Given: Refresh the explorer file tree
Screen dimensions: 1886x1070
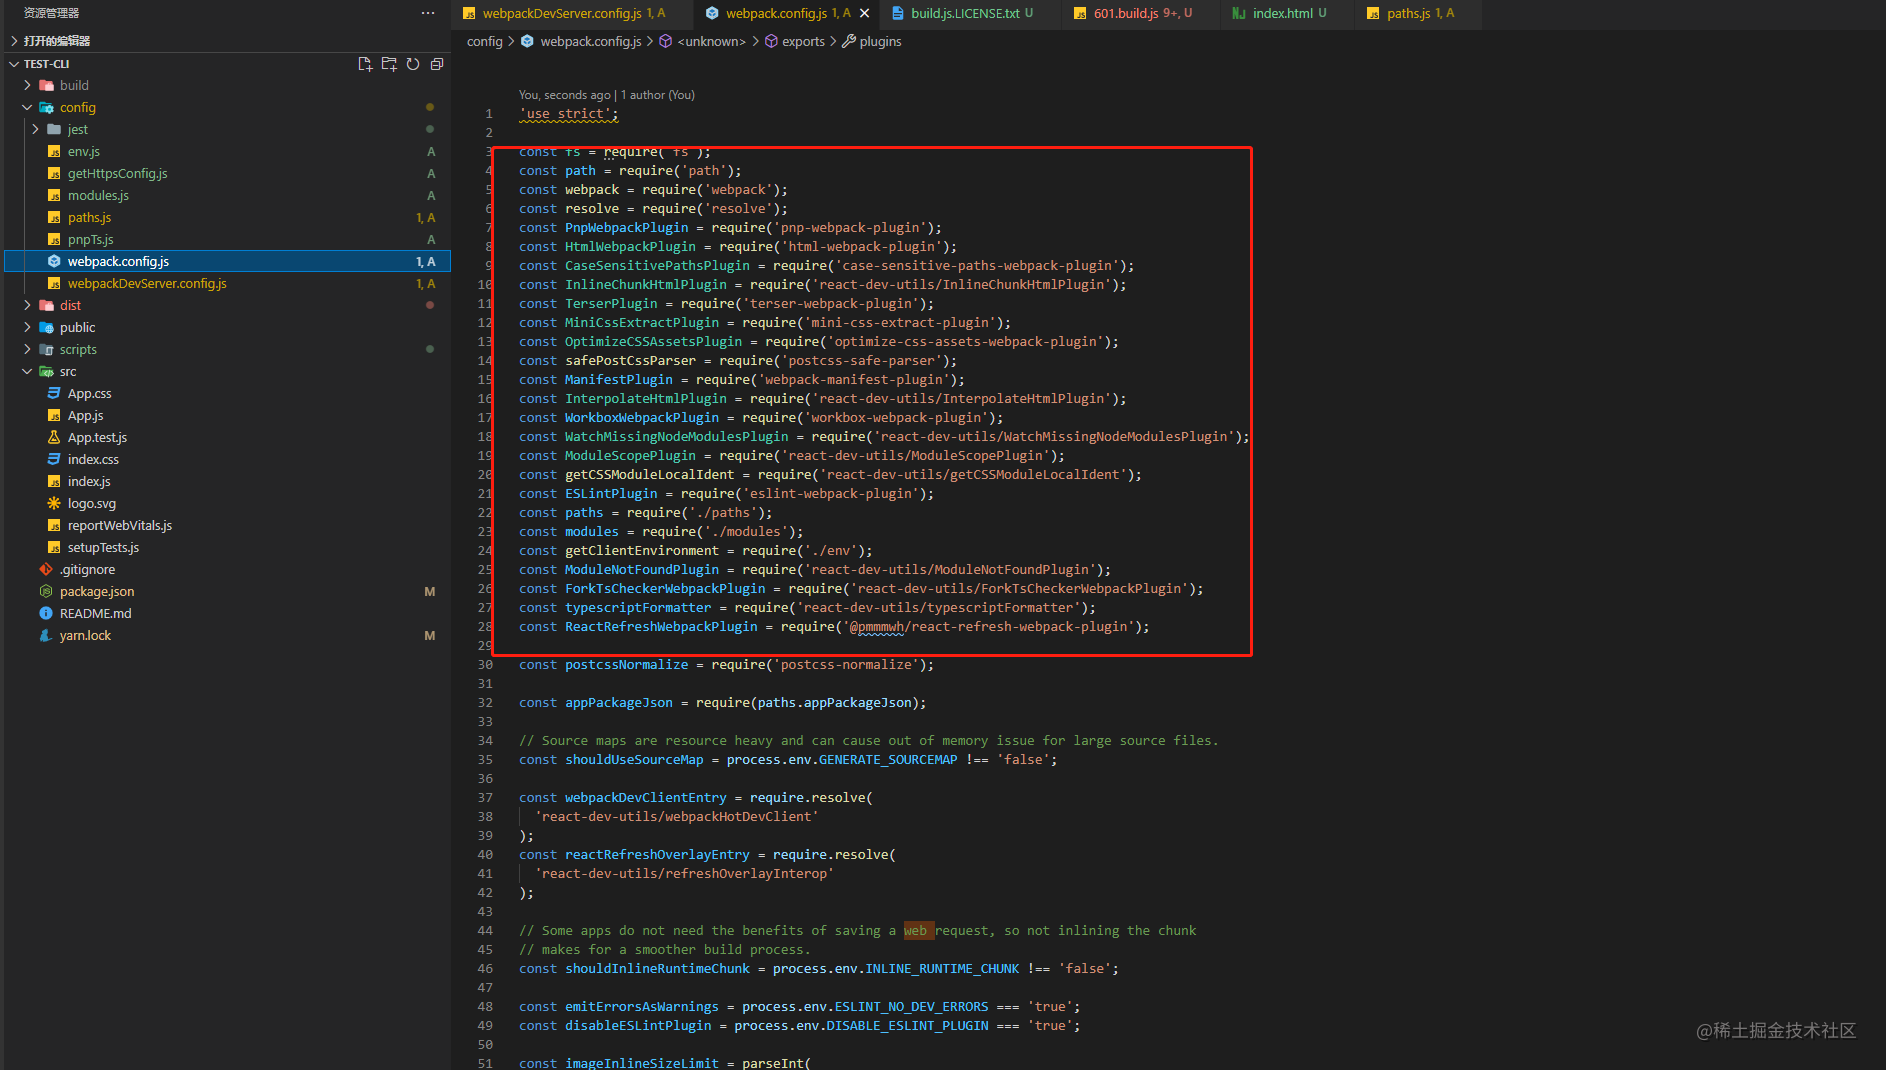Looking at the screenshot, I should tap(413, 64).
